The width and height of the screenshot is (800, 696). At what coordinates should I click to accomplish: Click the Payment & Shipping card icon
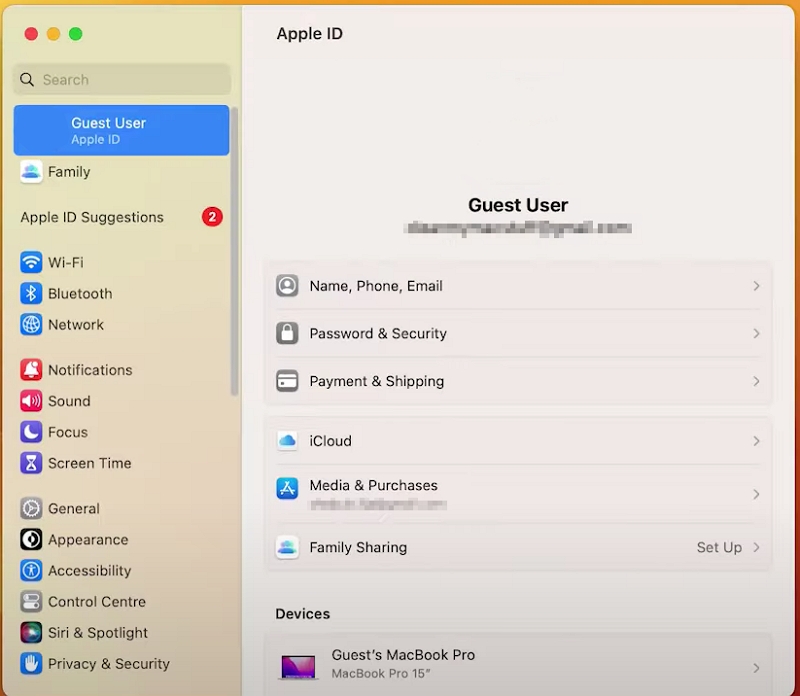[287, 381]
